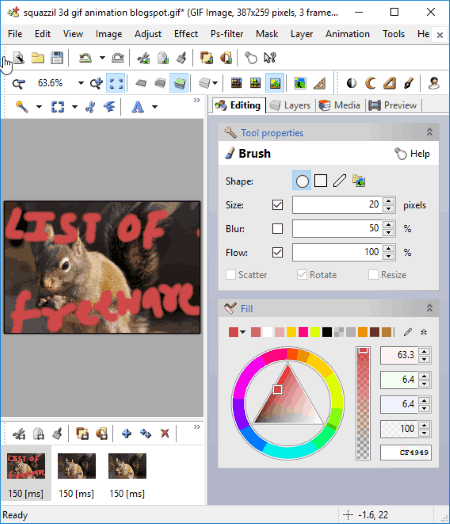Select the diagonal line brush shape
This screenshot has width=450, height=524.
(339, 181)
